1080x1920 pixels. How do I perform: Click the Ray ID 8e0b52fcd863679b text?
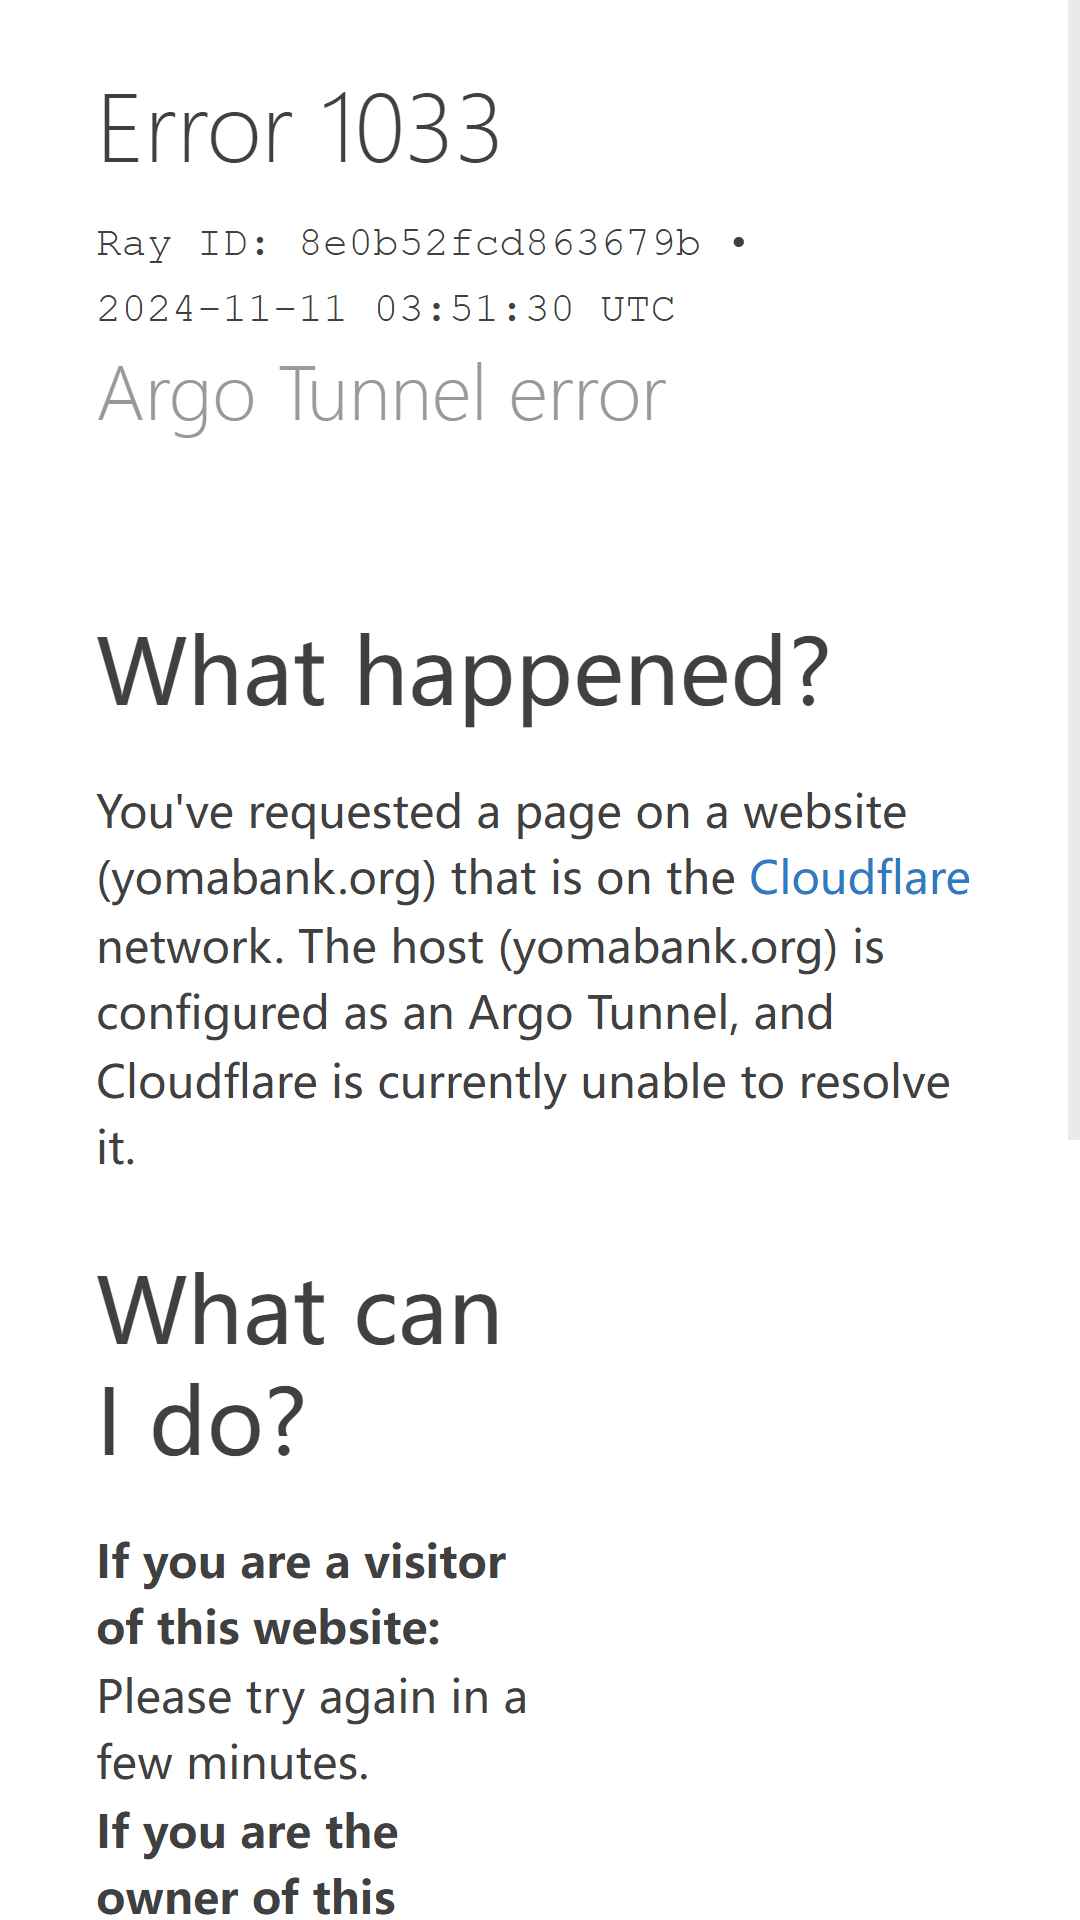point(399,243)
